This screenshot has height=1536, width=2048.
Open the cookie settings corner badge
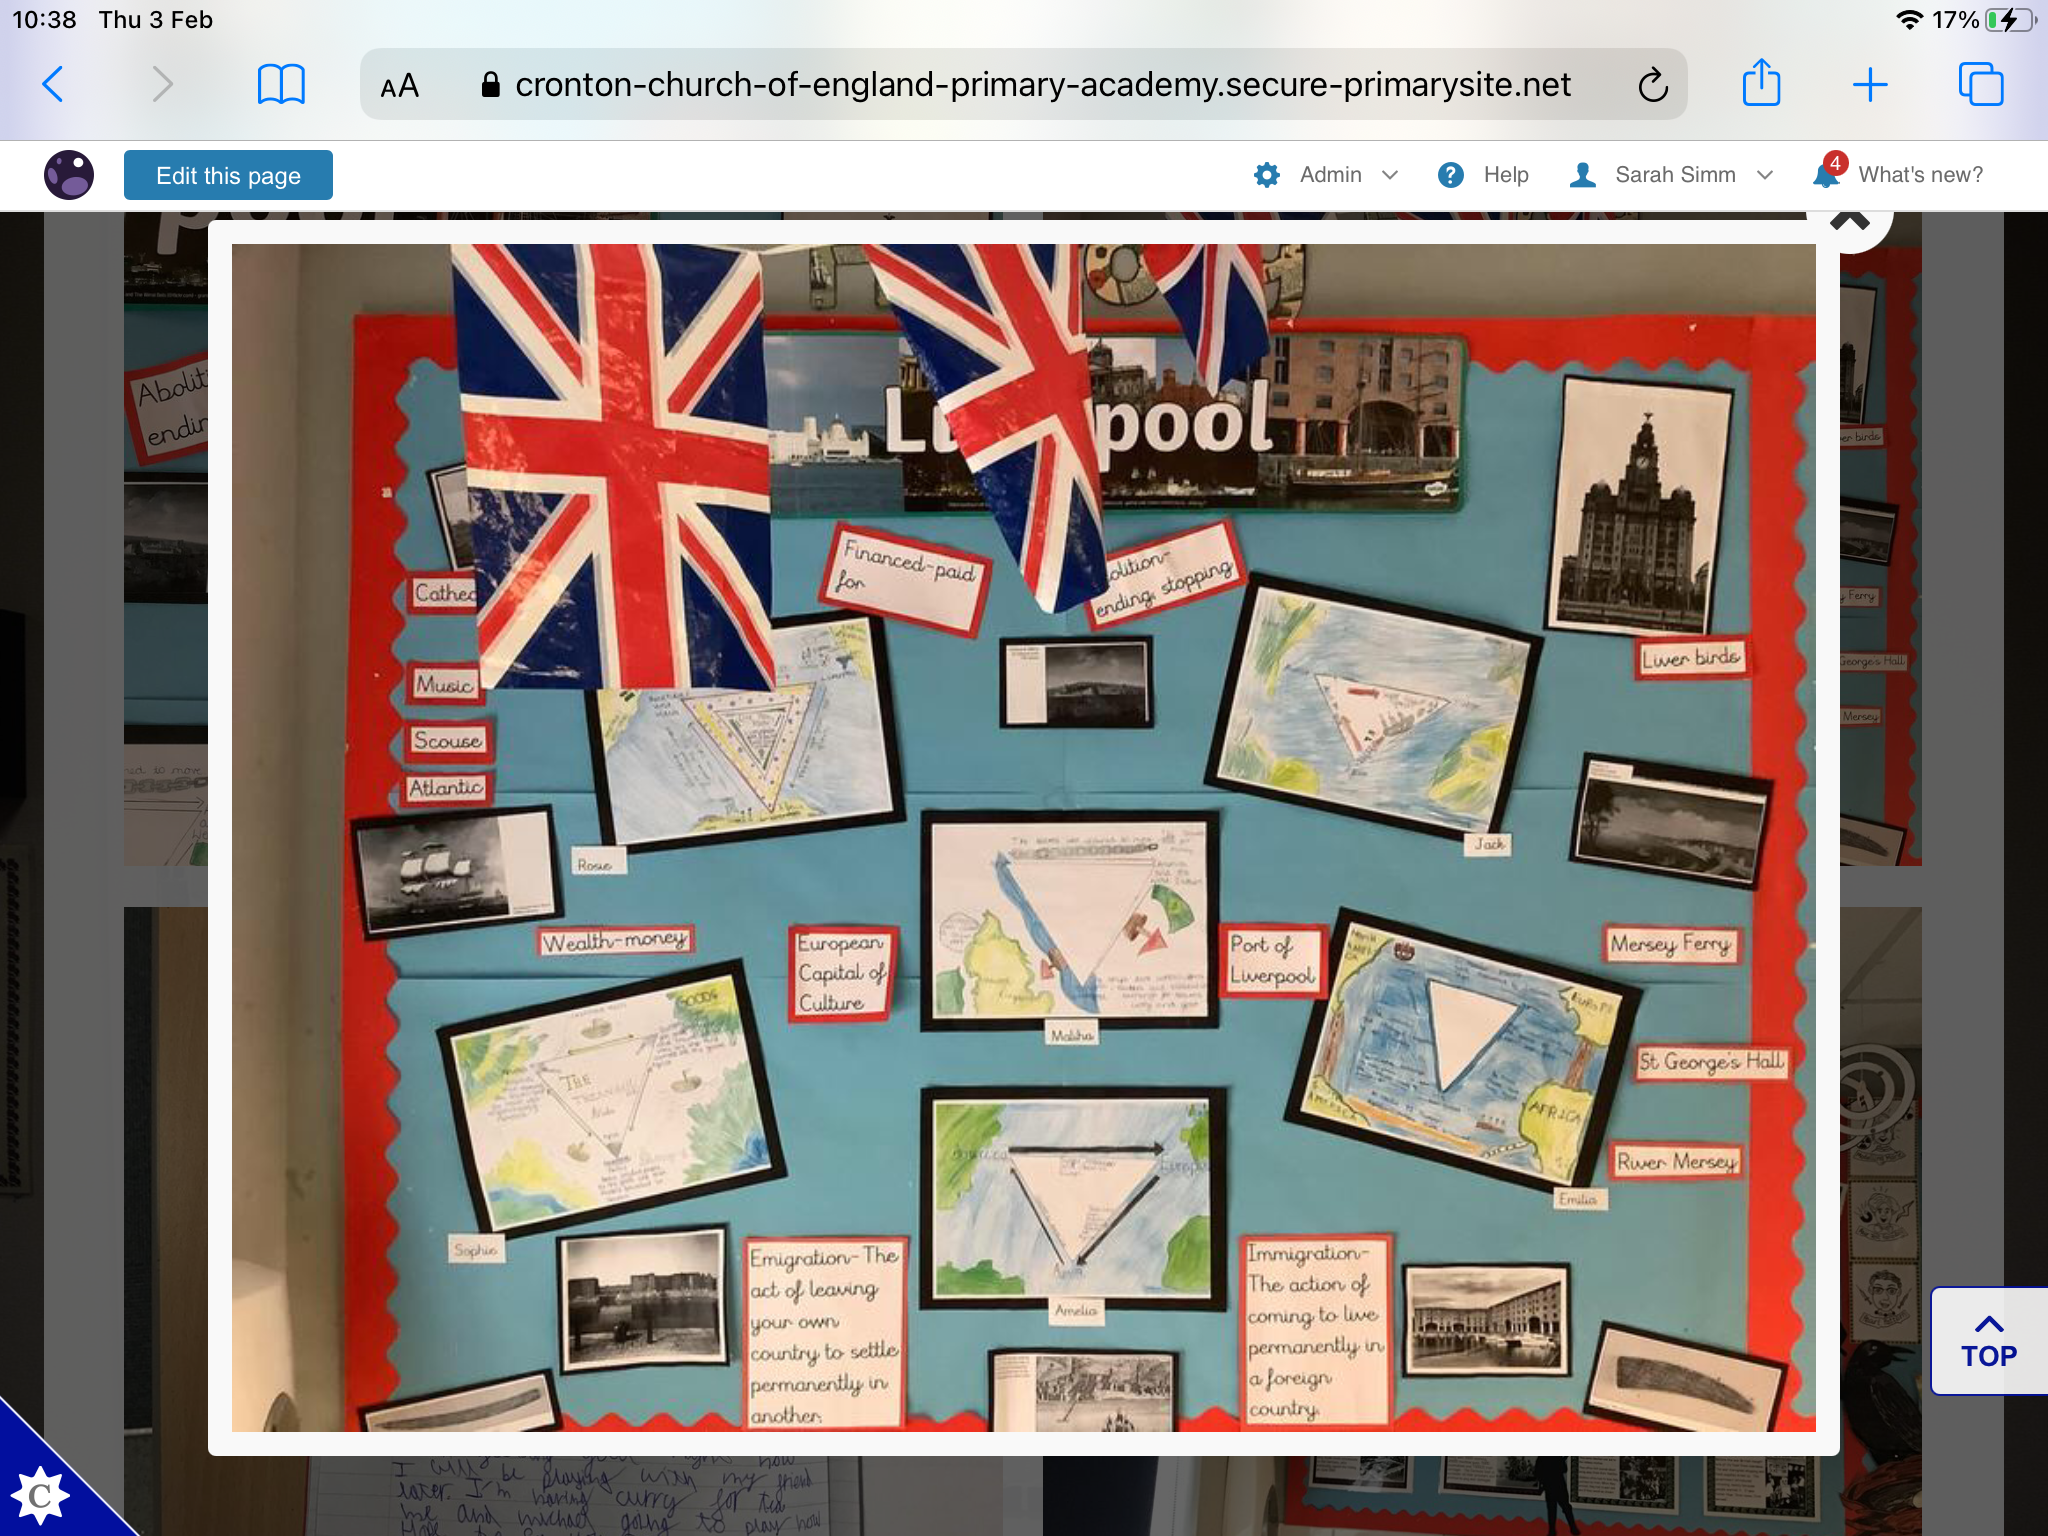pos(40,1494)
